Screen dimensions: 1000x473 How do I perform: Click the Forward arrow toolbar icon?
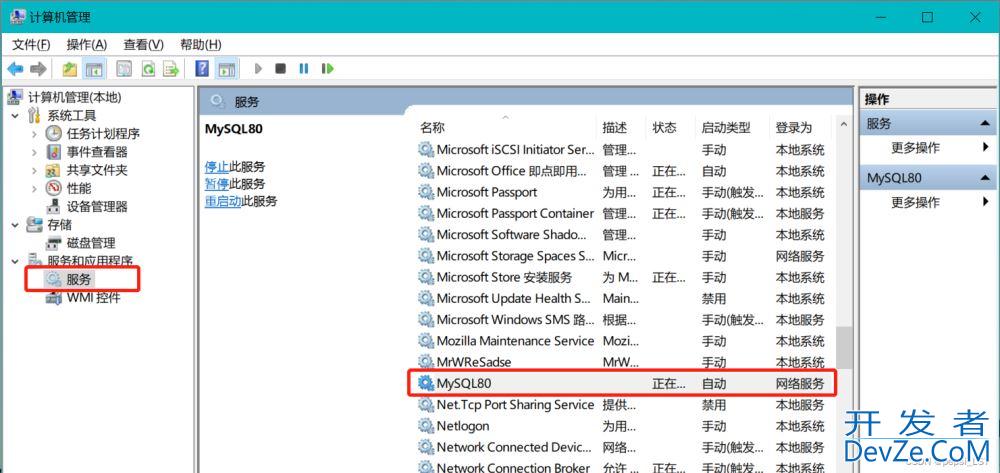coord(38,68)
